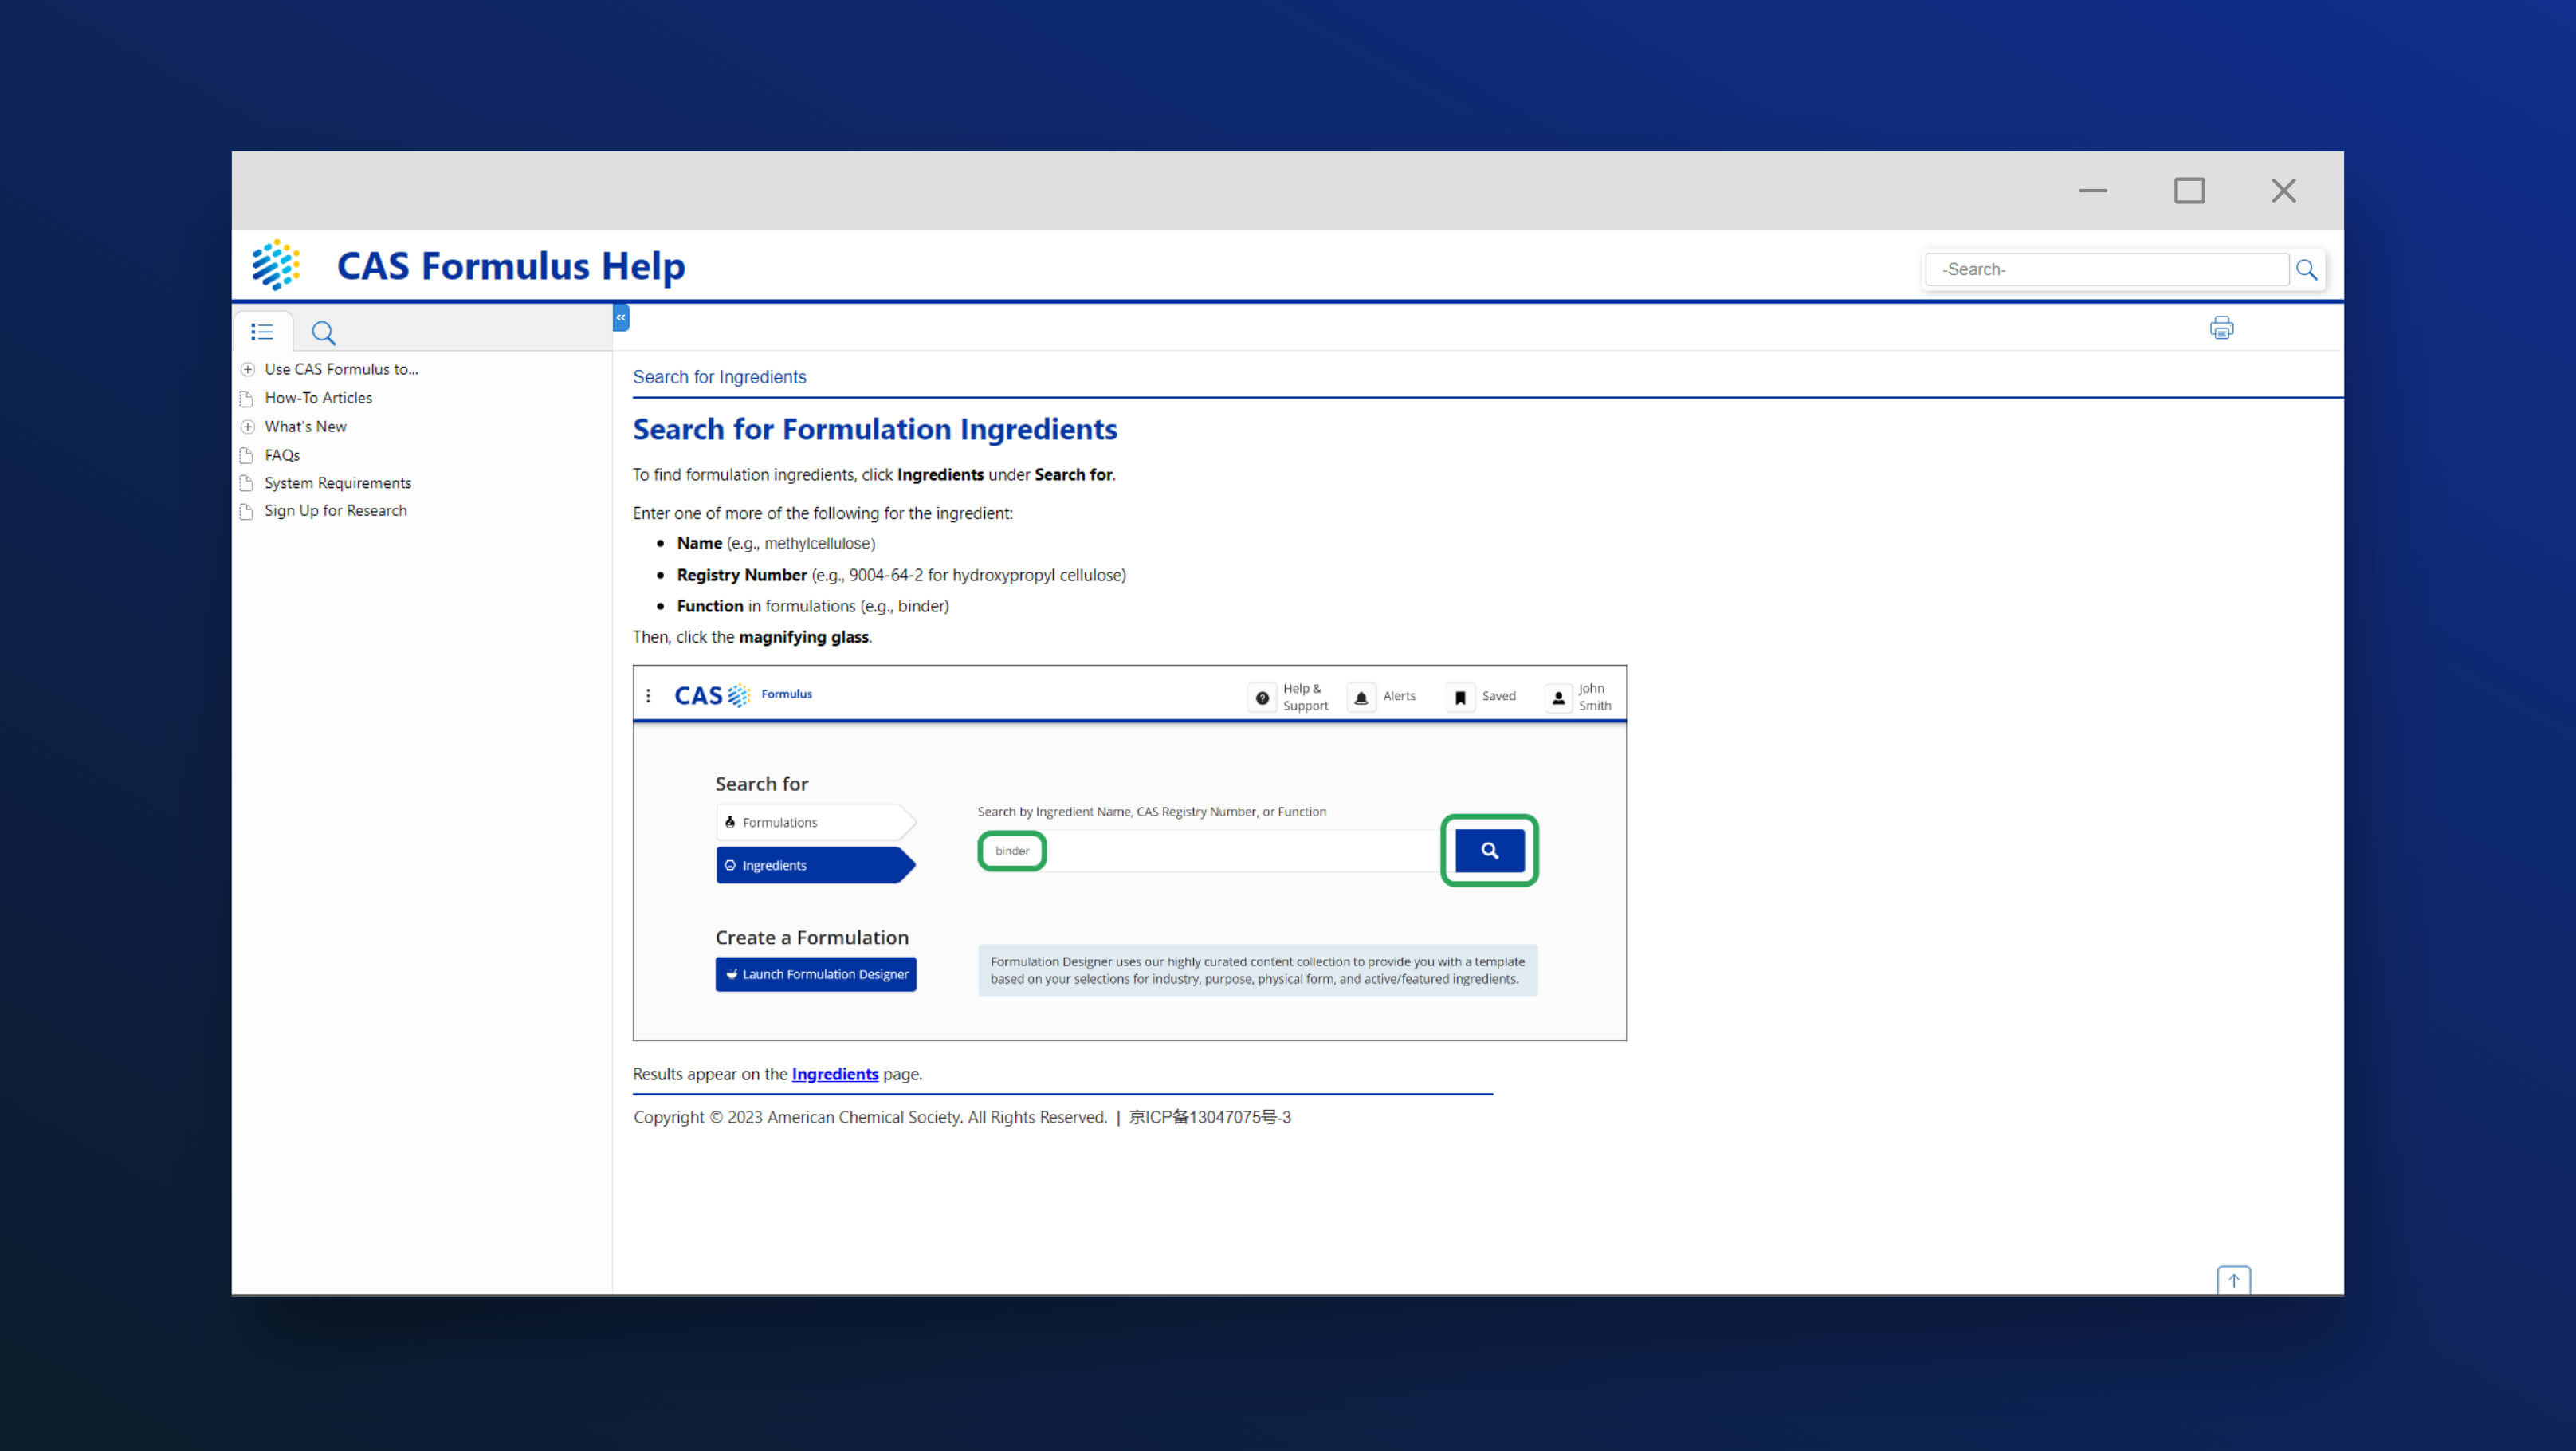Switch to the sidebar search tab

[323, 332]
